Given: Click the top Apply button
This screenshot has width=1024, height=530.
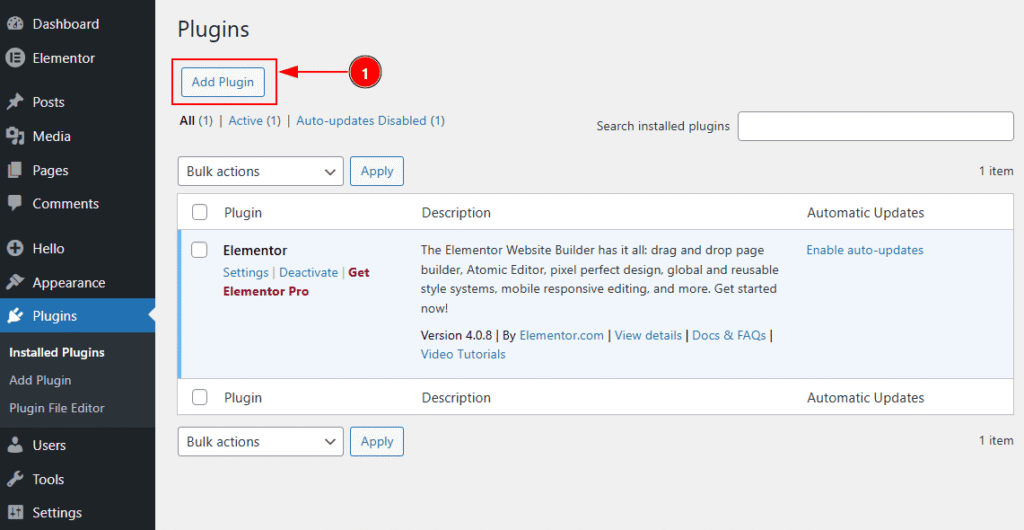Looking at the screenshot, I should [x=377, y=171].
